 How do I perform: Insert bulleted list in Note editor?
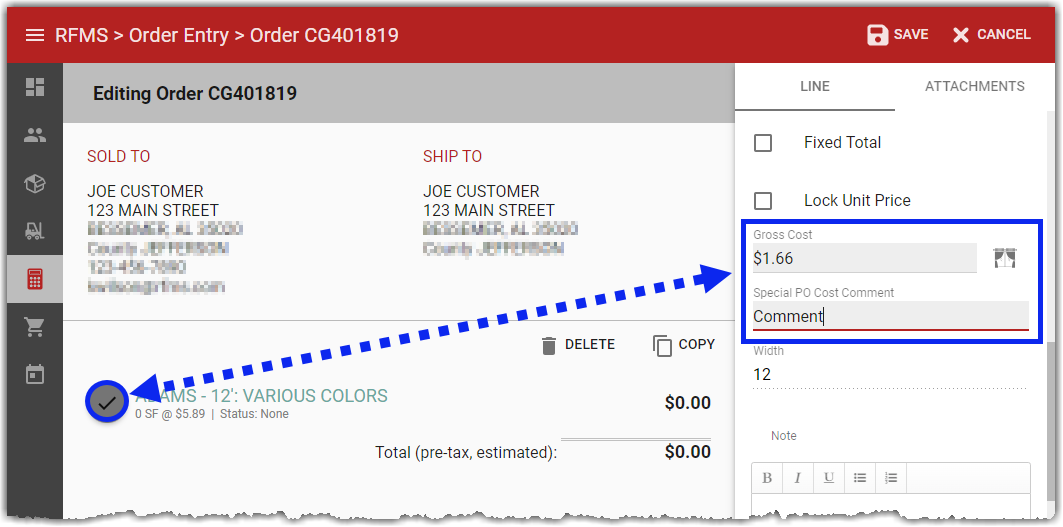click(860, 478)
